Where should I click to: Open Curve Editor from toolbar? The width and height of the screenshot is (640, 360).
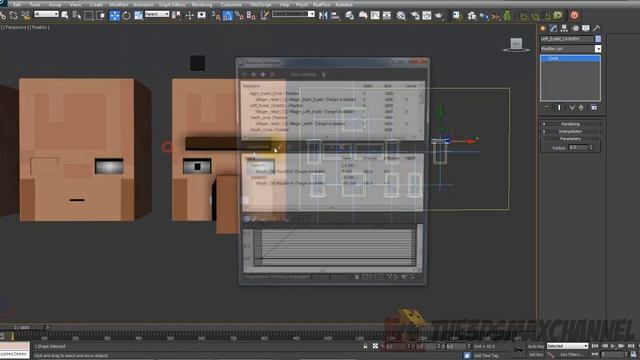click(375, 16)
